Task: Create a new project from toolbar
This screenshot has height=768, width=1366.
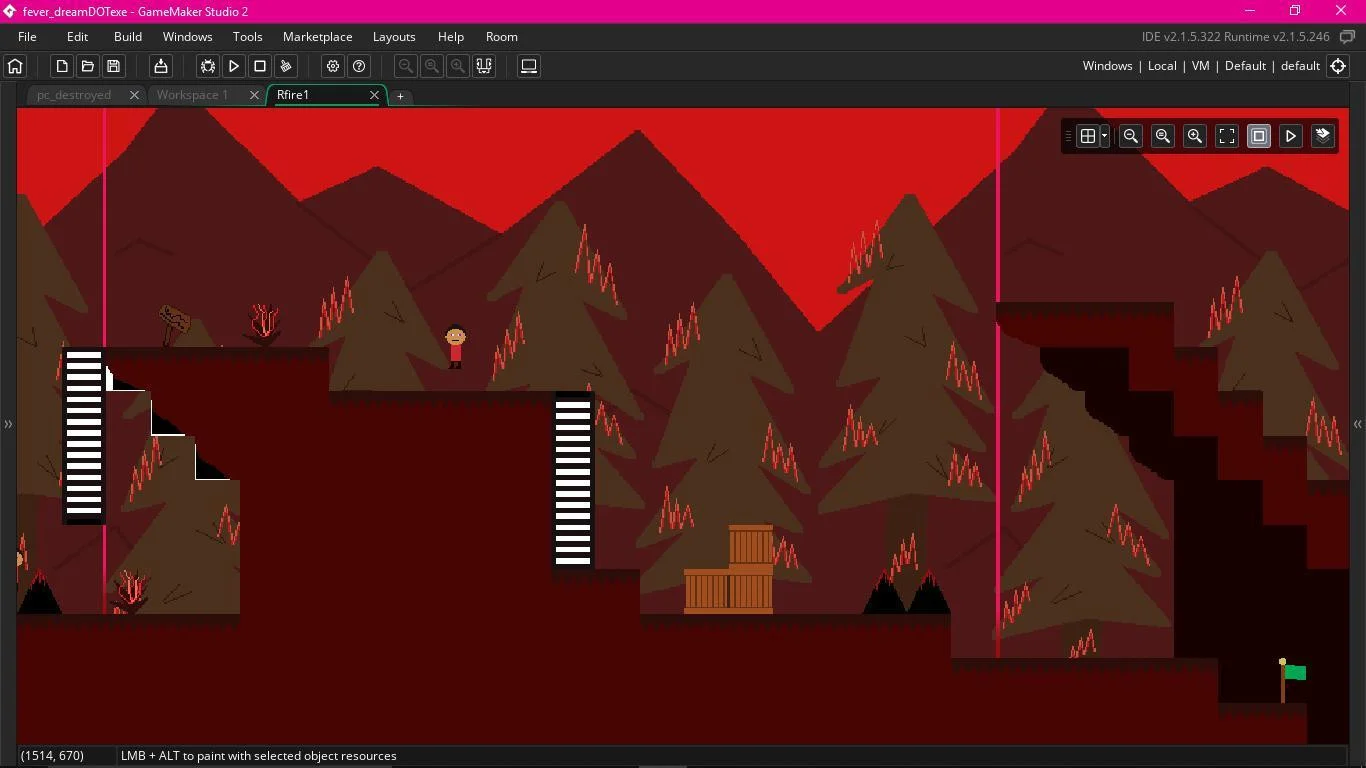Action: [x=62, y=66]
